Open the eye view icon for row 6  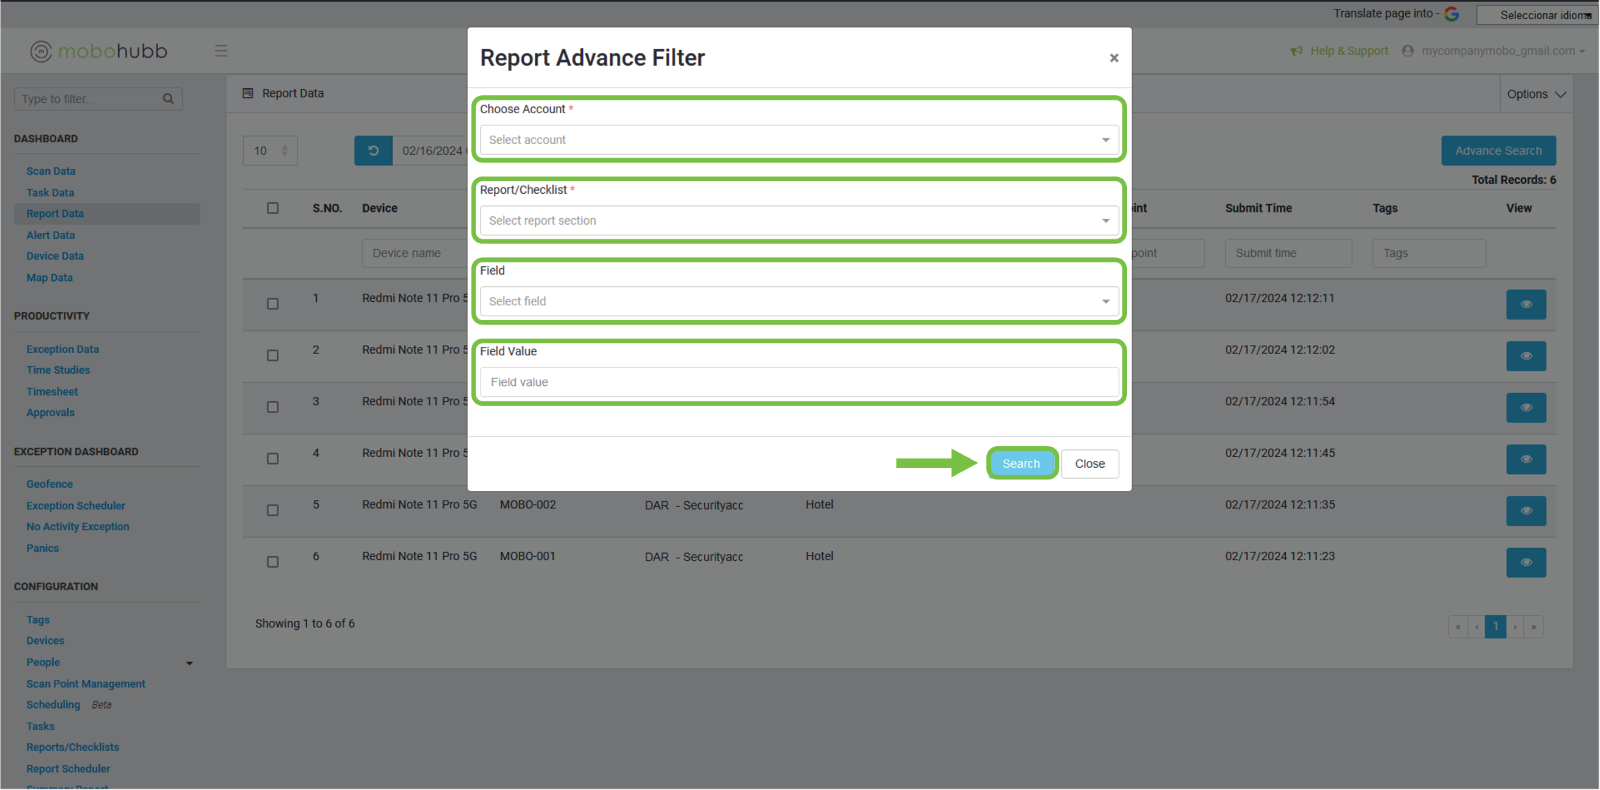[1525, 562]
